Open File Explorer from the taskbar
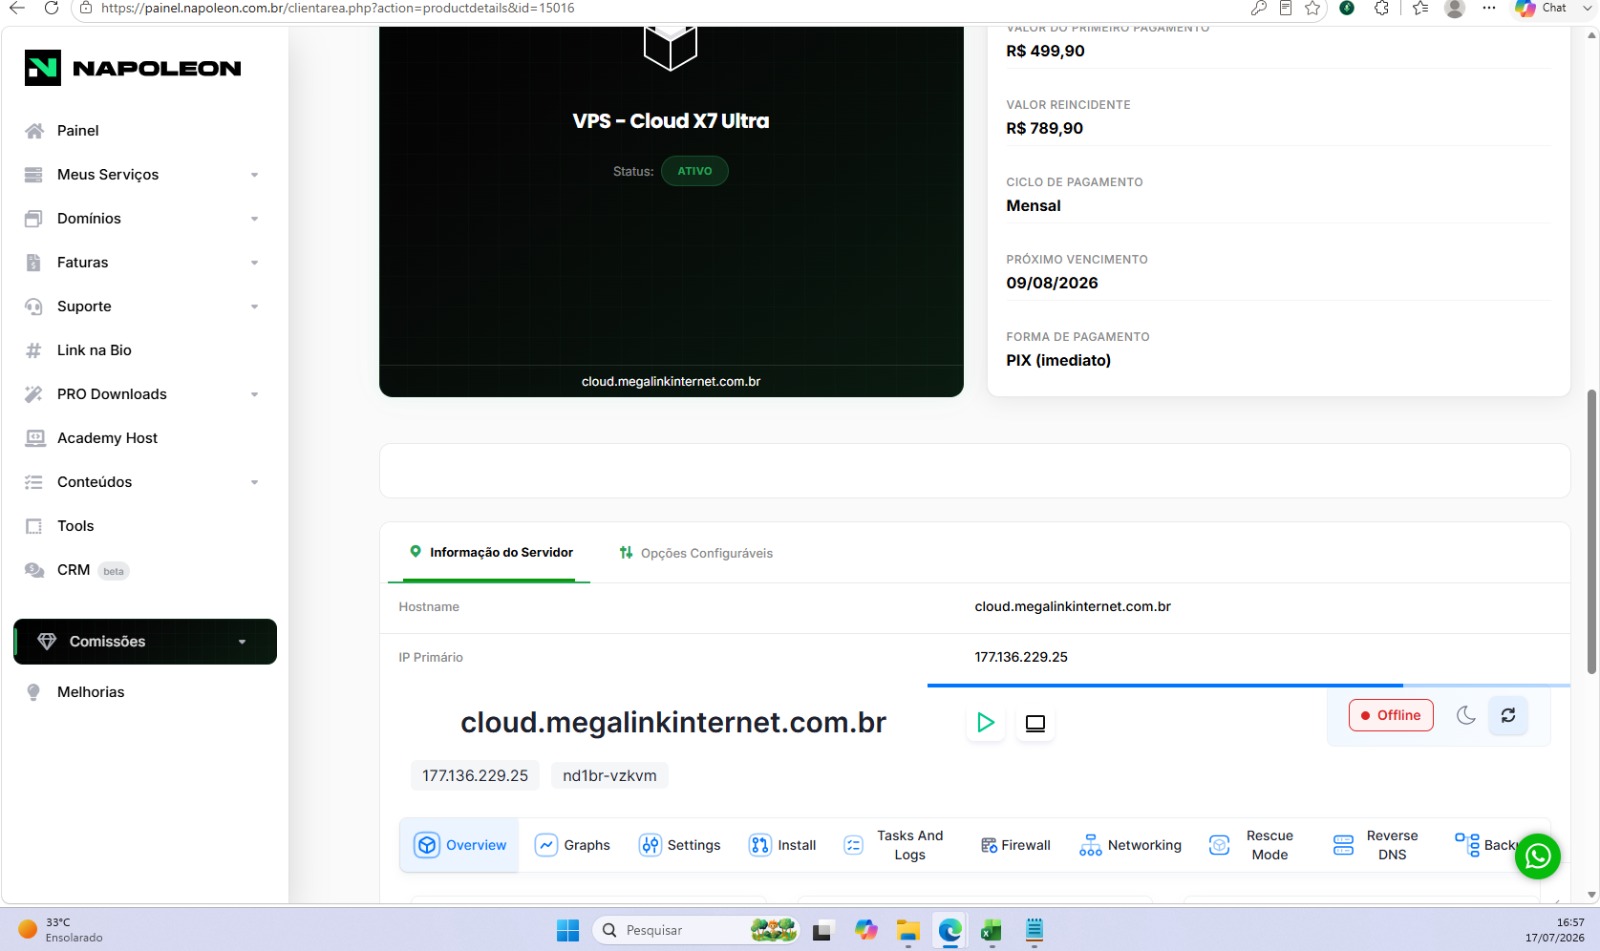The image size is (1600, 951). (x=908, y=930)
